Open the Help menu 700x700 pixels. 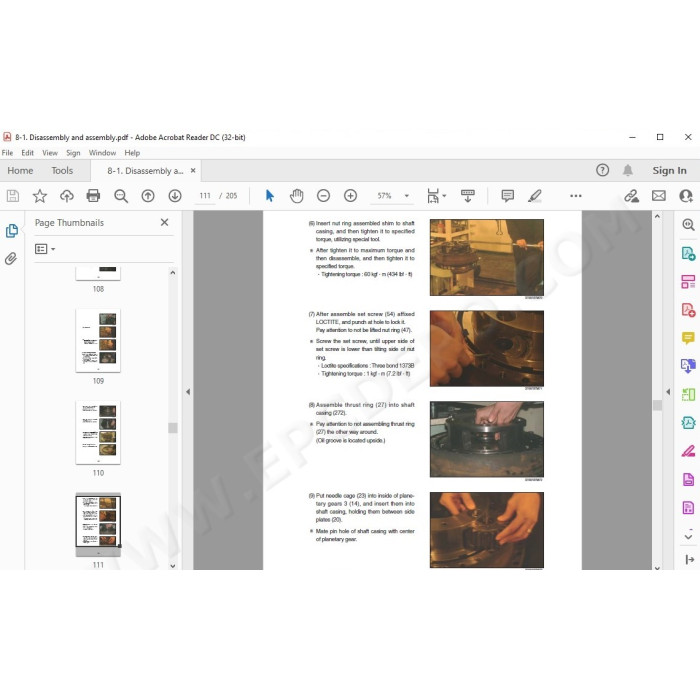click(x=132, y=153)
